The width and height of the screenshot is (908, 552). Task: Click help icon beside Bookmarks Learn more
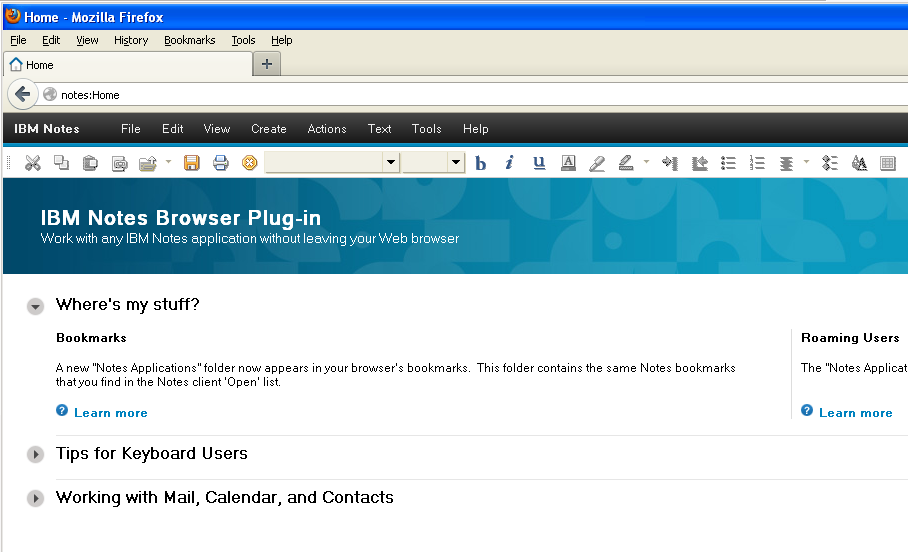(62, 410)
